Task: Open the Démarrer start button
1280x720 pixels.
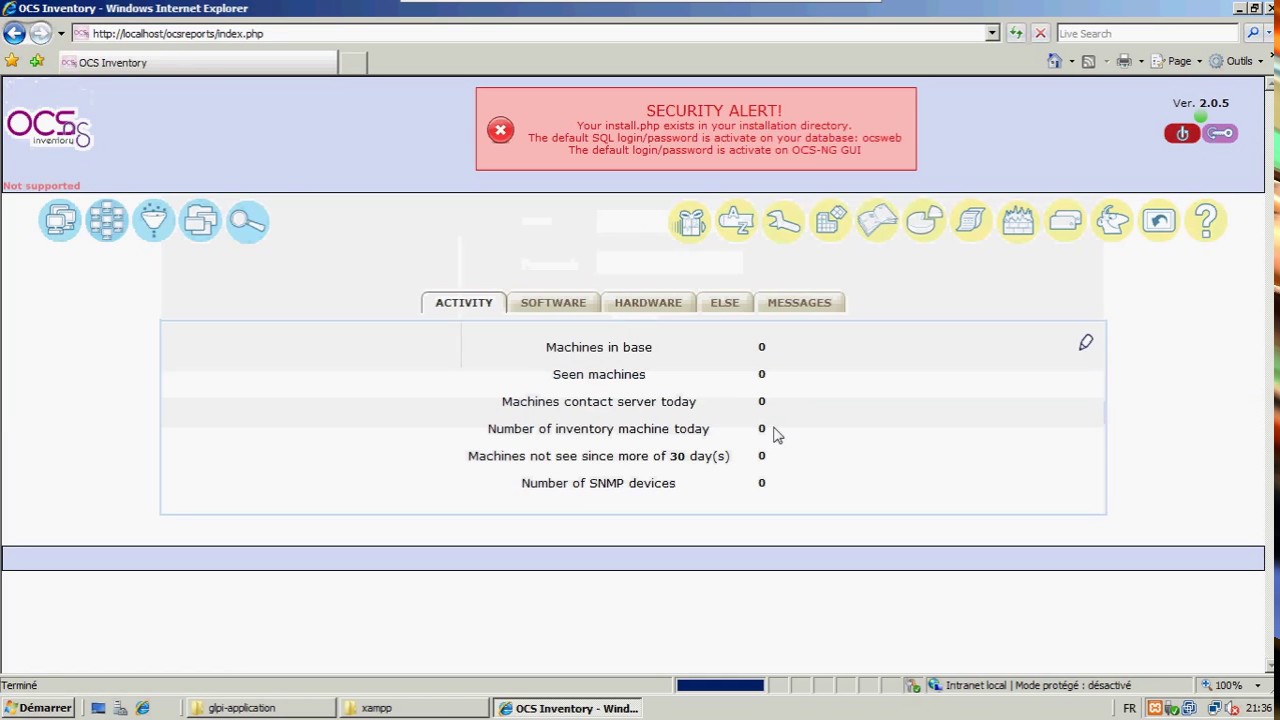Action: click(37, 708)
